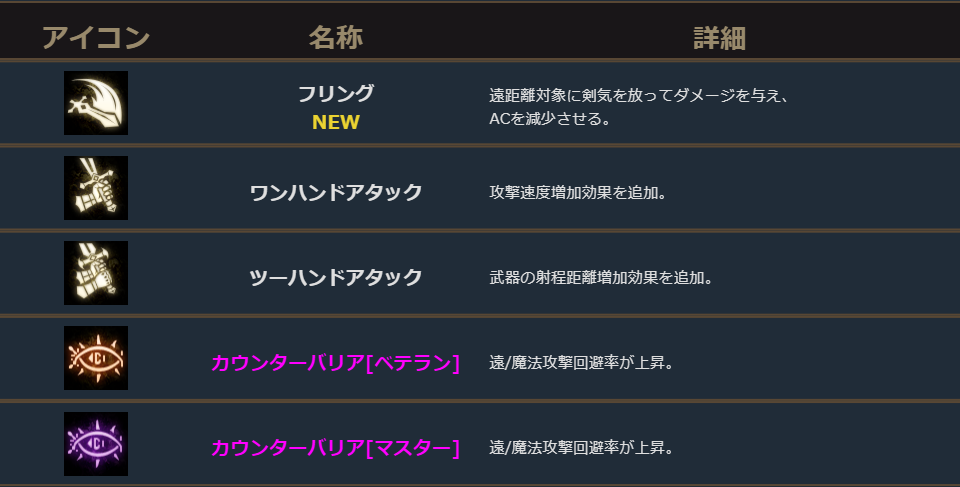Click the アイコン column header
The image size is (960, 487).
pyautogui.click(x=96, y=38)
